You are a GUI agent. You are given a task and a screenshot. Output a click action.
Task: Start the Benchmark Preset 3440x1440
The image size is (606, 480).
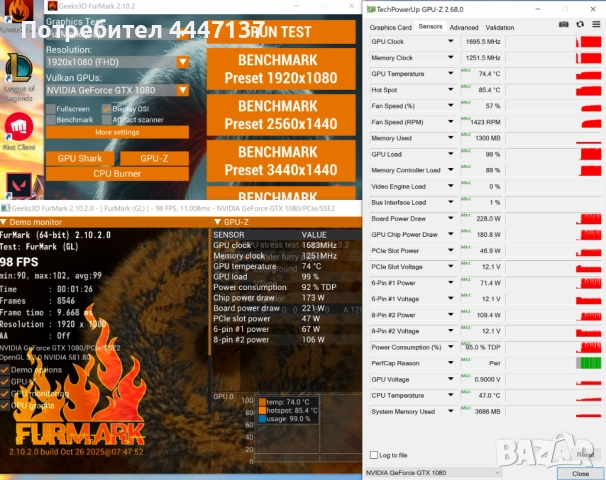point(281,161)
